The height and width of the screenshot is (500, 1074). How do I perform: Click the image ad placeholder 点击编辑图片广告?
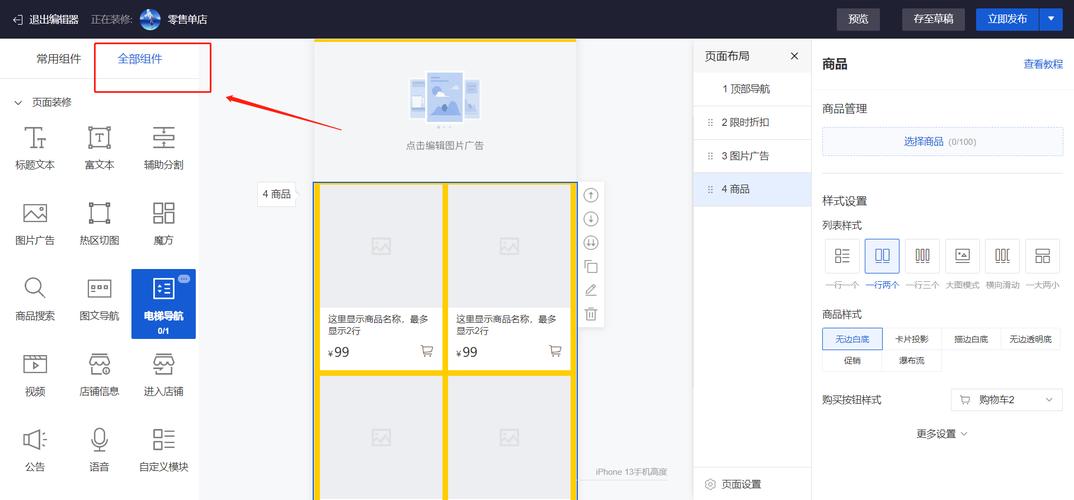445,110
